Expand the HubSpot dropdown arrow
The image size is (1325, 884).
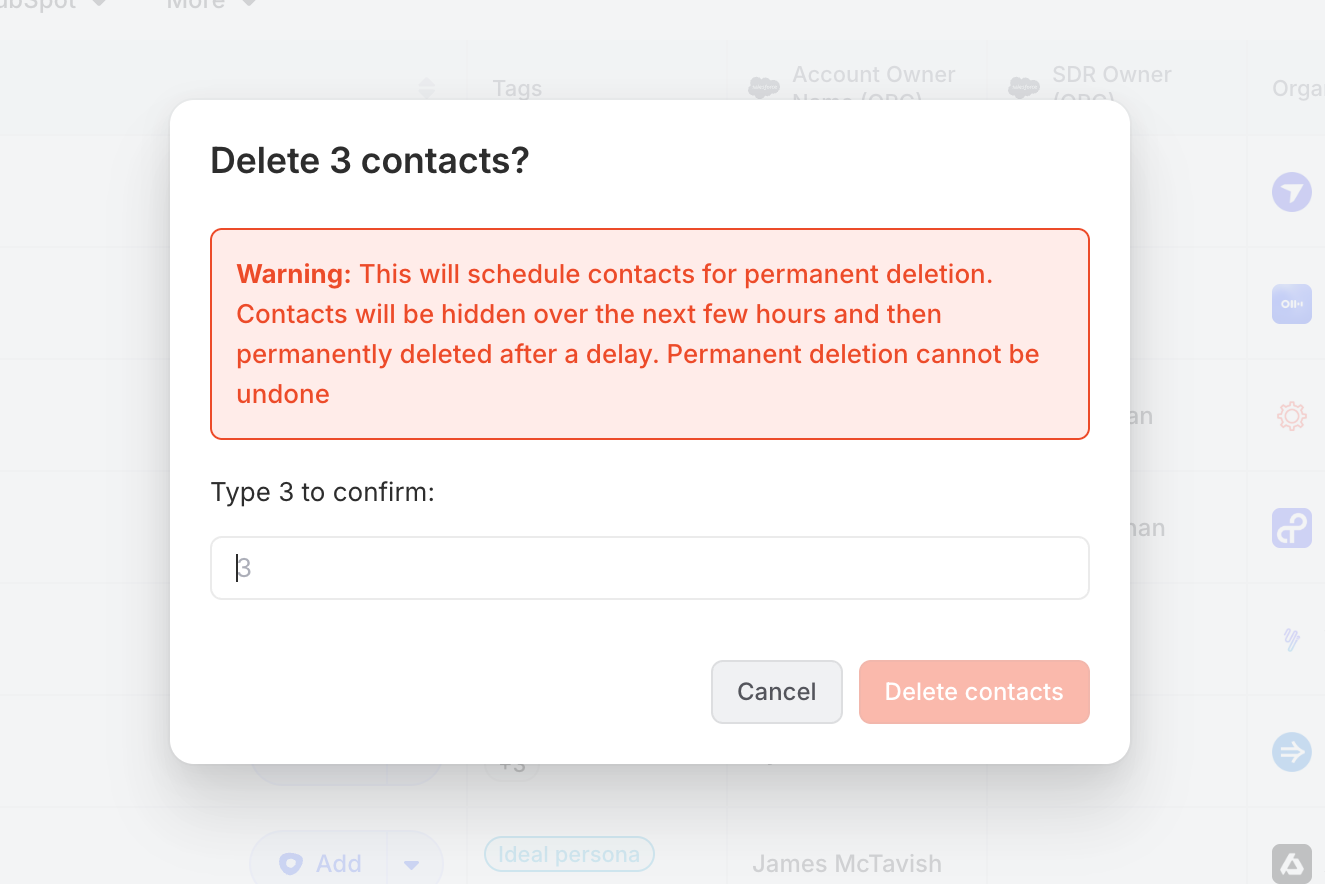pos(98,4)
